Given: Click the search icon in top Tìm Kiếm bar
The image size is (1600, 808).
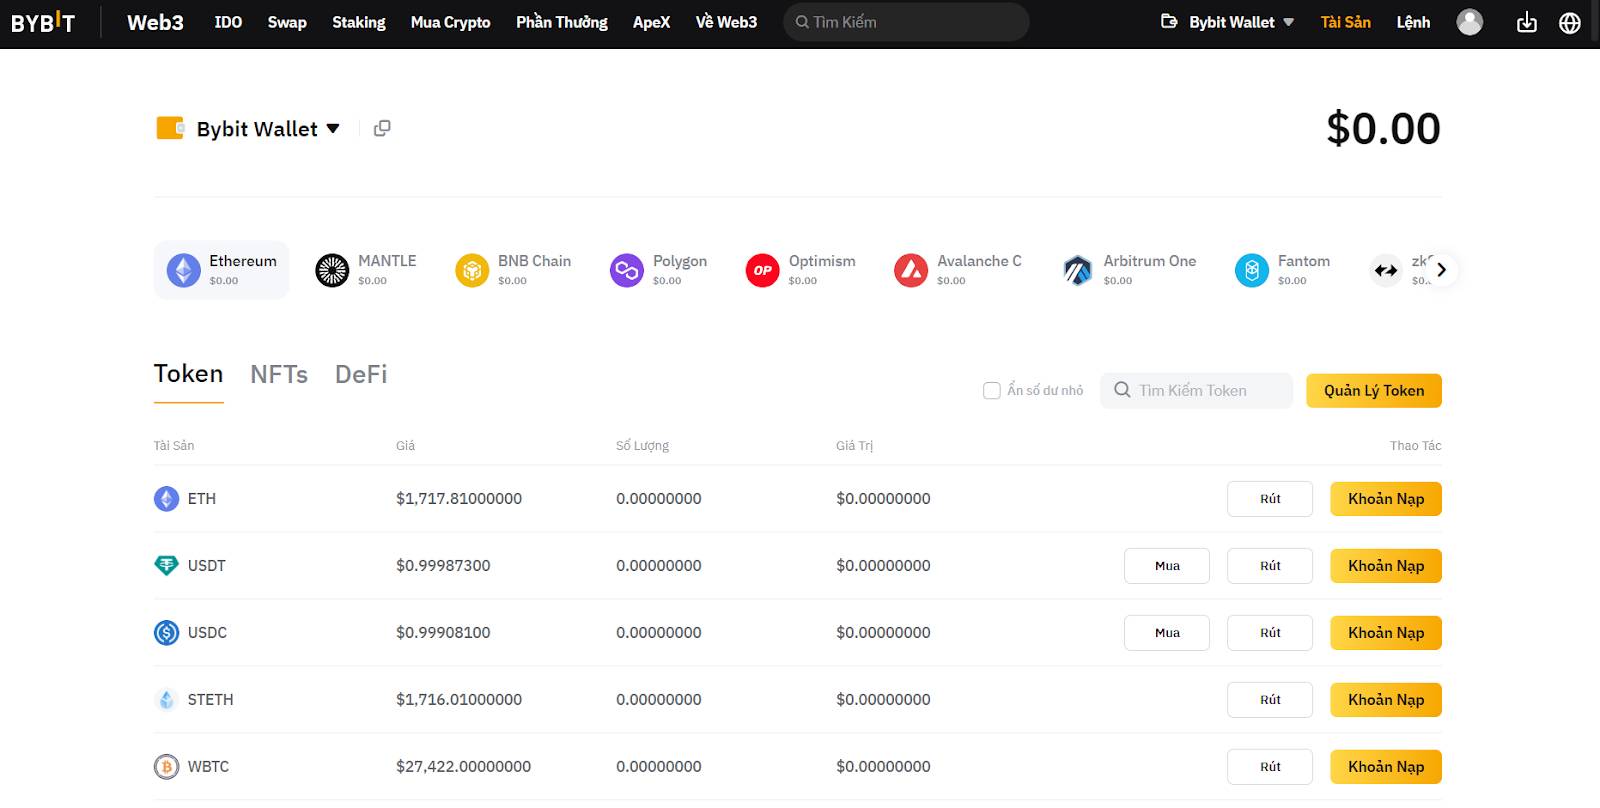Looking at the screenshot, I should click(x=802, y=22).
